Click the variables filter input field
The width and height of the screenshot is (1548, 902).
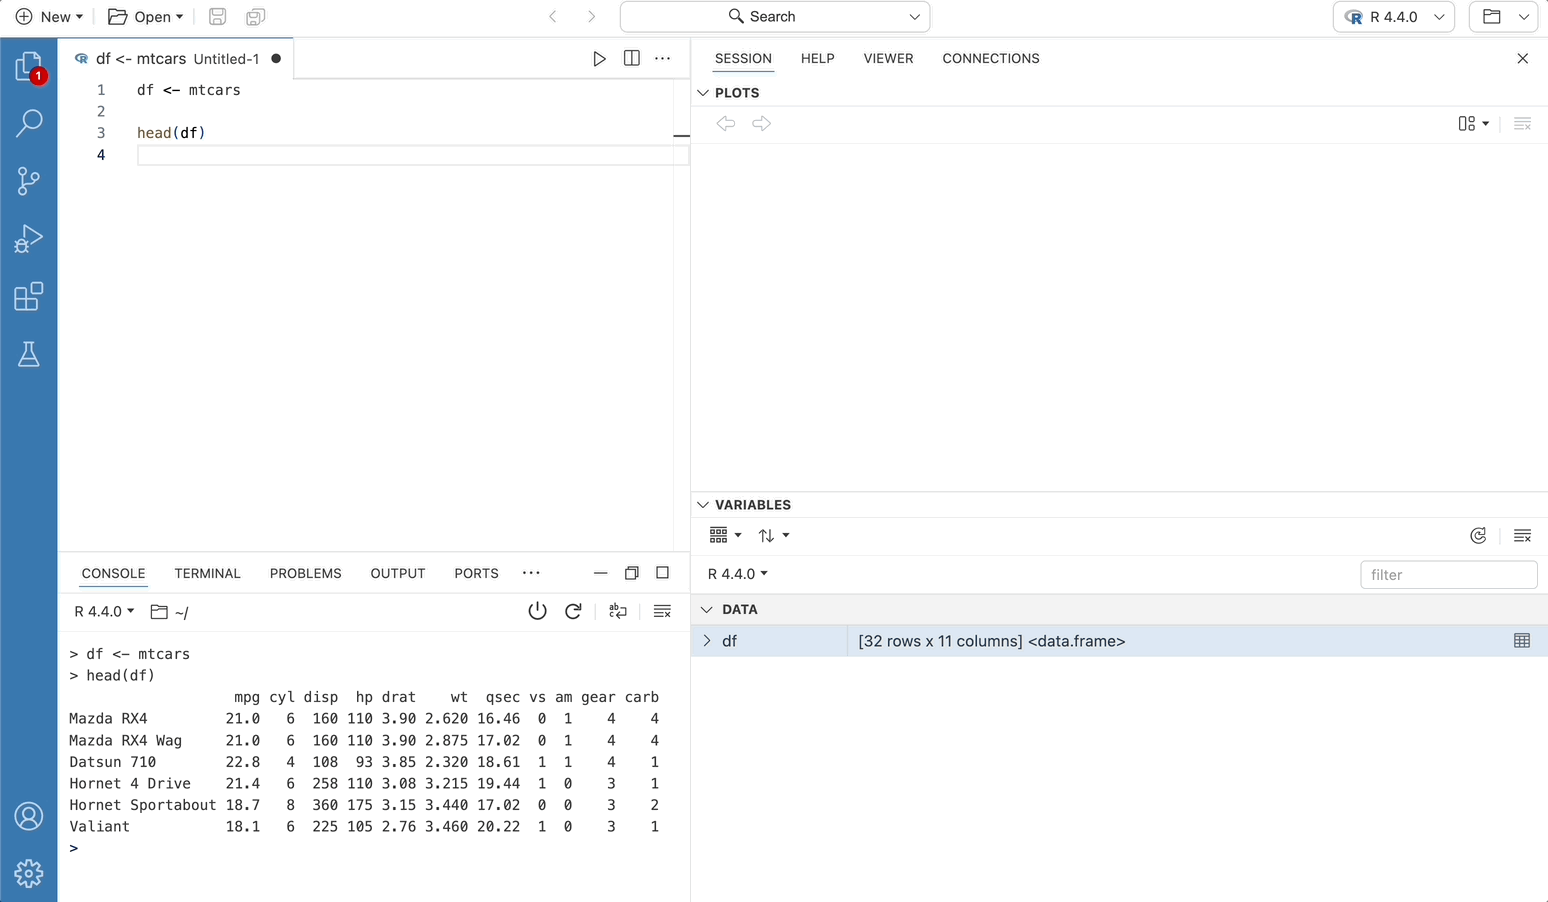[1448, 575]
